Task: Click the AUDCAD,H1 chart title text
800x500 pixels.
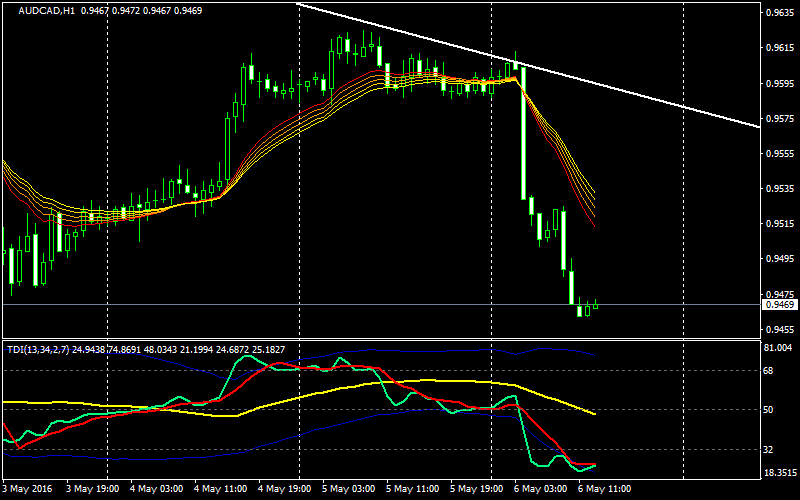Action: [45, 11]
